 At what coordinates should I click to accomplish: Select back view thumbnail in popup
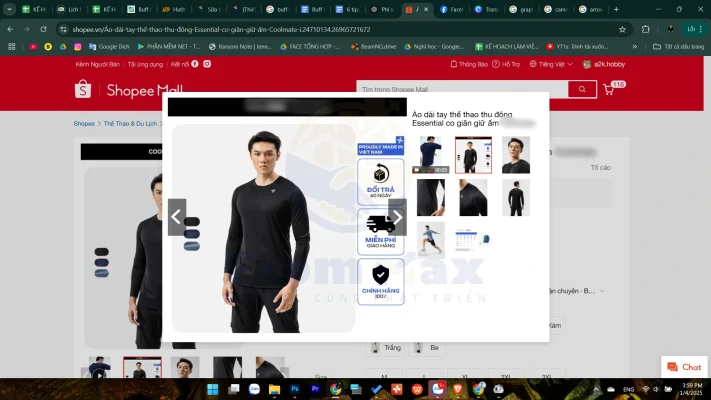point(516,197)
